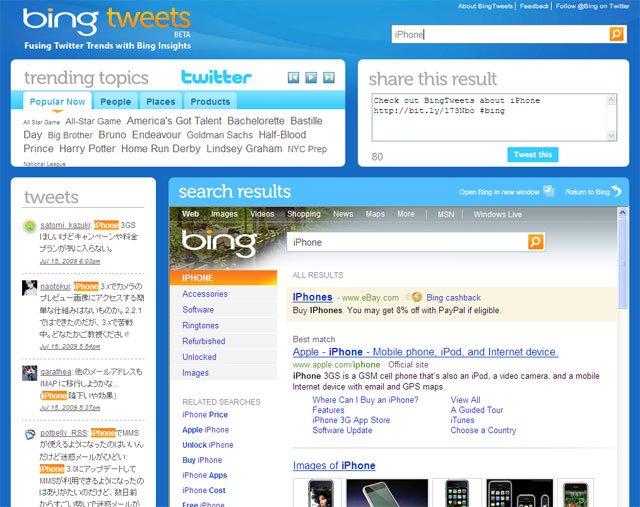Open the second iPhone image thumbnail
Screen dimensions: 640x507
[x=387, y=493]
